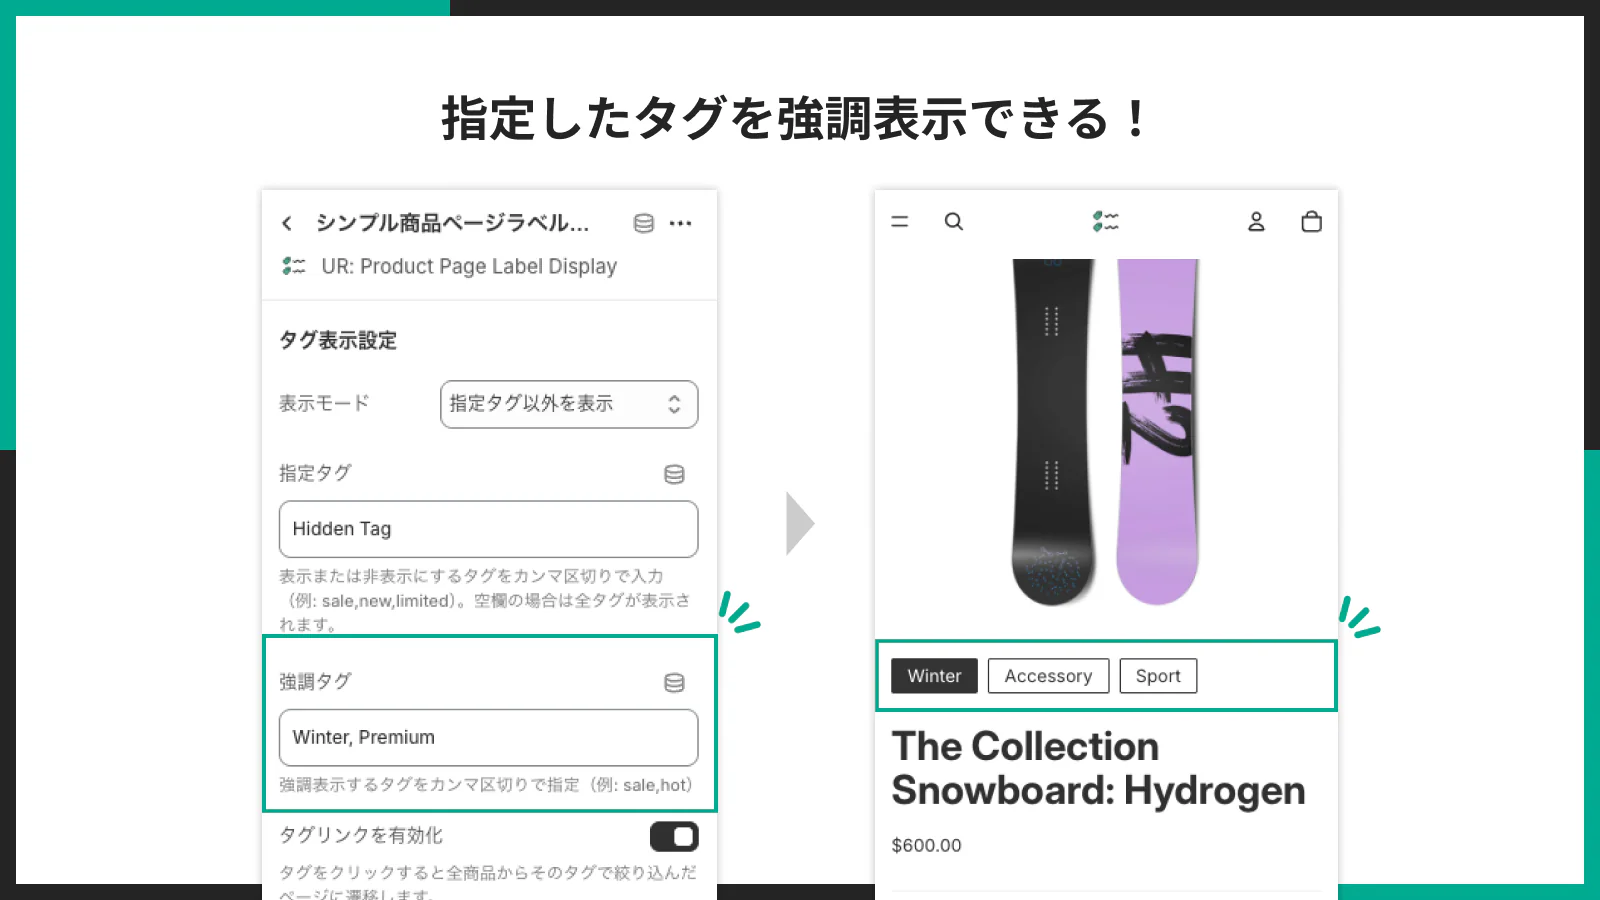Select the highlighted Winter tag
This screenshot has height=900, width=1600.
[933, 675]
